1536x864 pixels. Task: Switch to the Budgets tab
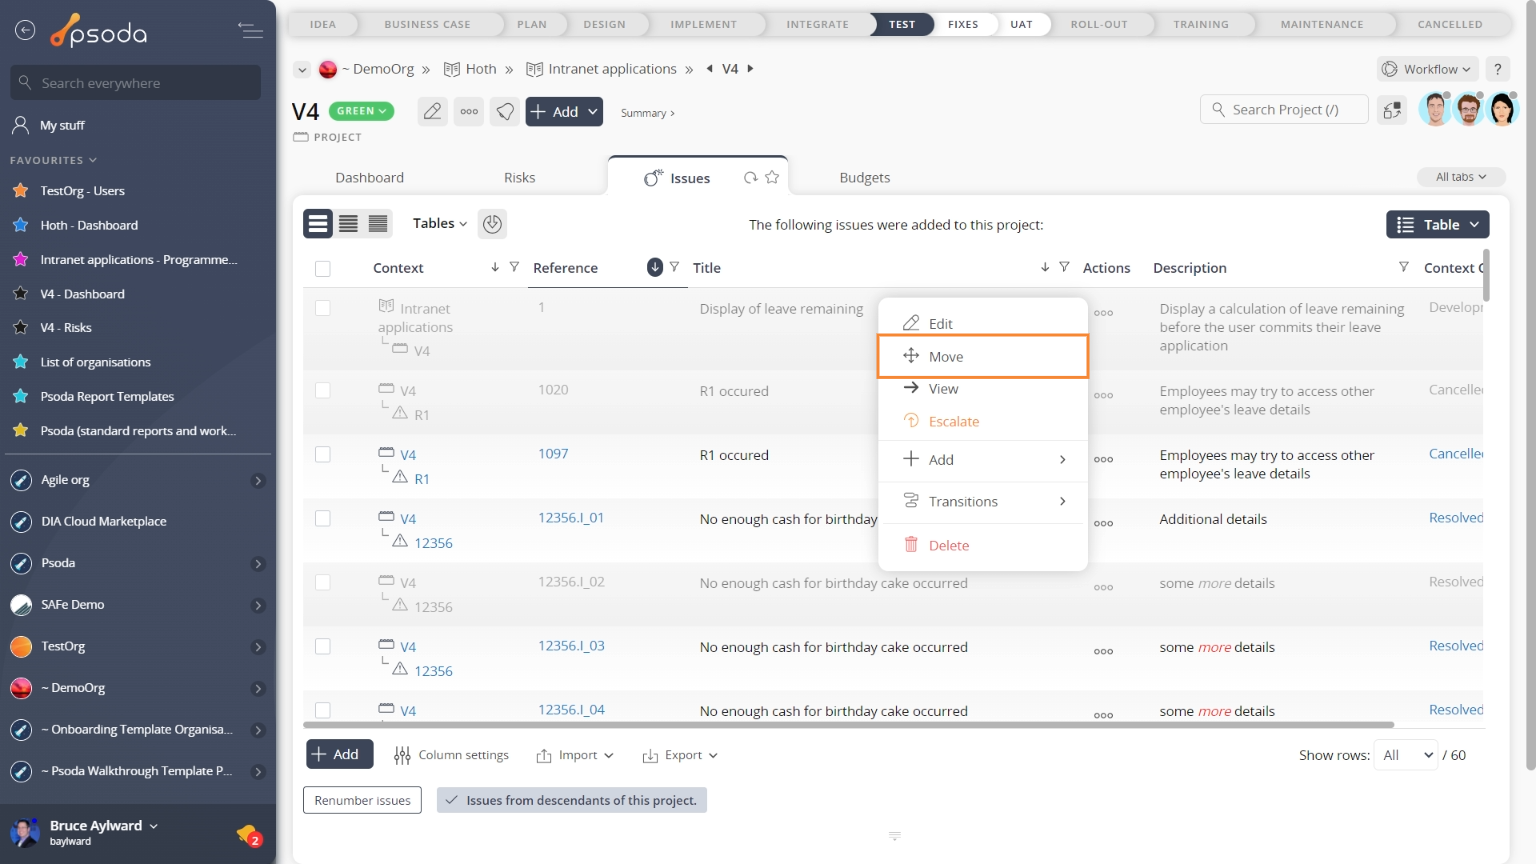click(x=864, y=178)
